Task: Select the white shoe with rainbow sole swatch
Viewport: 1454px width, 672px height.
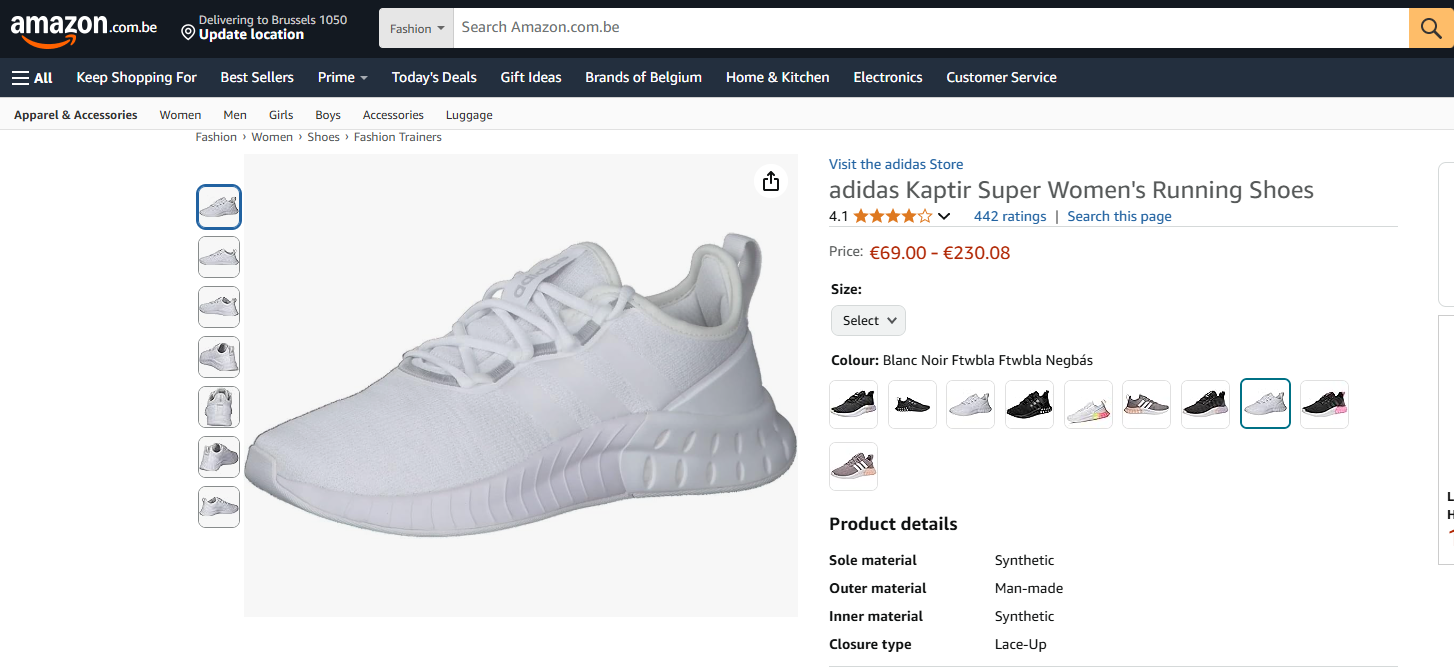Action: click(x=1088, y=405)
